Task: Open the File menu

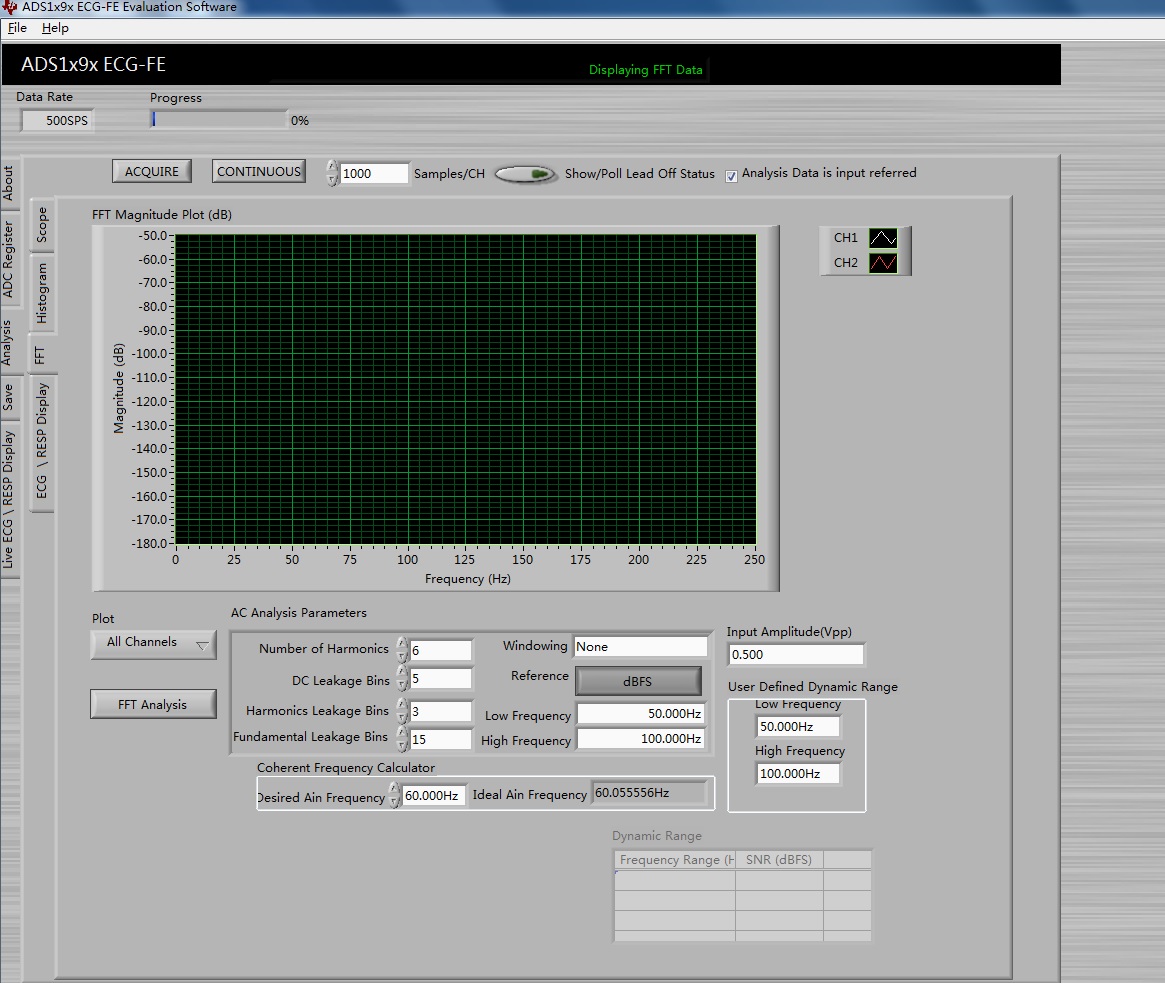Action: (x=17, y=28)
